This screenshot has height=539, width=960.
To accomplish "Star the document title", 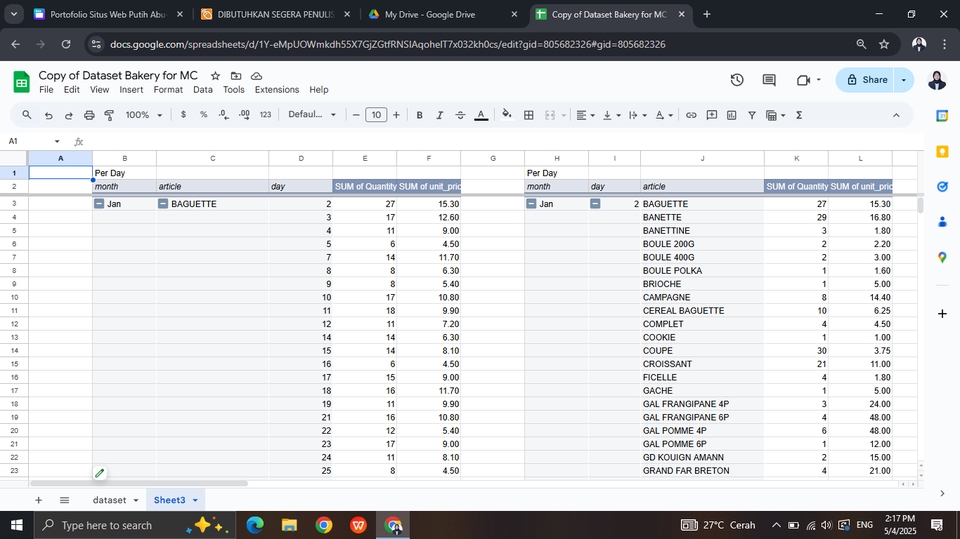I will (x=215, y=76).
